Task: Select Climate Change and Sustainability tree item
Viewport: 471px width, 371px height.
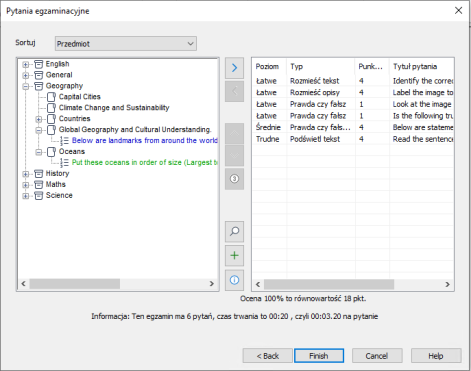Action: [114, 108]
